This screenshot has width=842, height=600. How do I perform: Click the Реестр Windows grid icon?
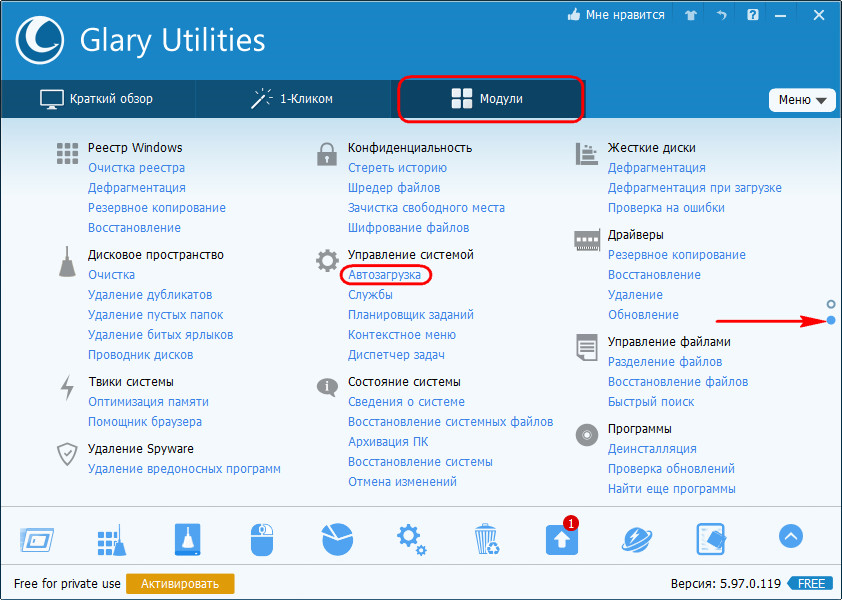tap(67, 154)
